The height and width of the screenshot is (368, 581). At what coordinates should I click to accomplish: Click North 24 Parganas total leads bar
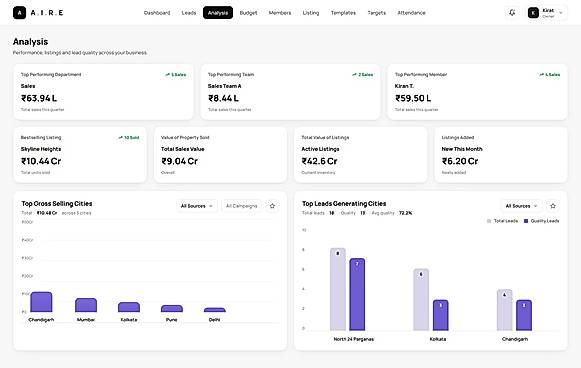point(338,289)
